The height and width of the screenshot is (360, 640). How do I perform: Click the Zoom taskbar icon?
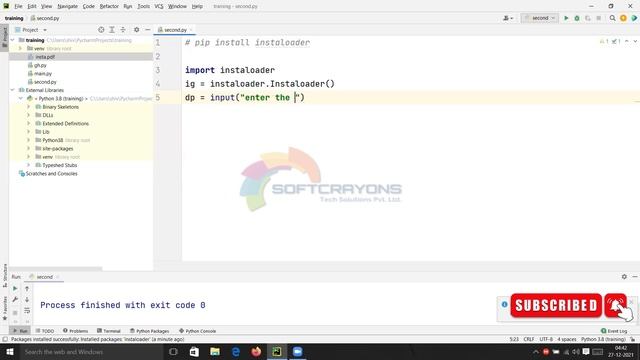298,352
